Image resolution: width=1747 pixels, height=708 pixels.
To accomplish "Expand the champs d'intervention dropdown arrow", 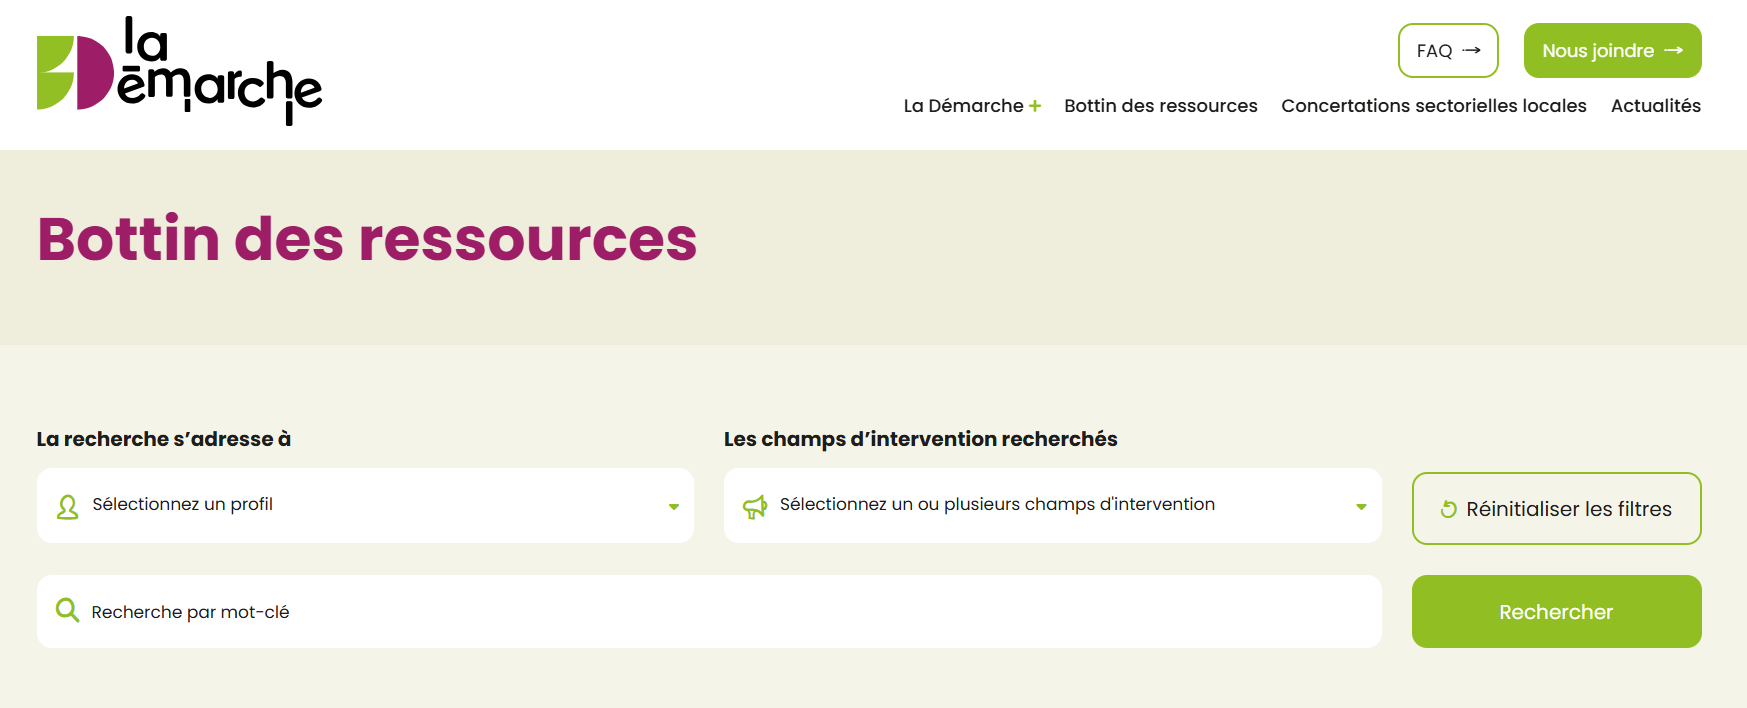I will click(x=1361, y=507).
